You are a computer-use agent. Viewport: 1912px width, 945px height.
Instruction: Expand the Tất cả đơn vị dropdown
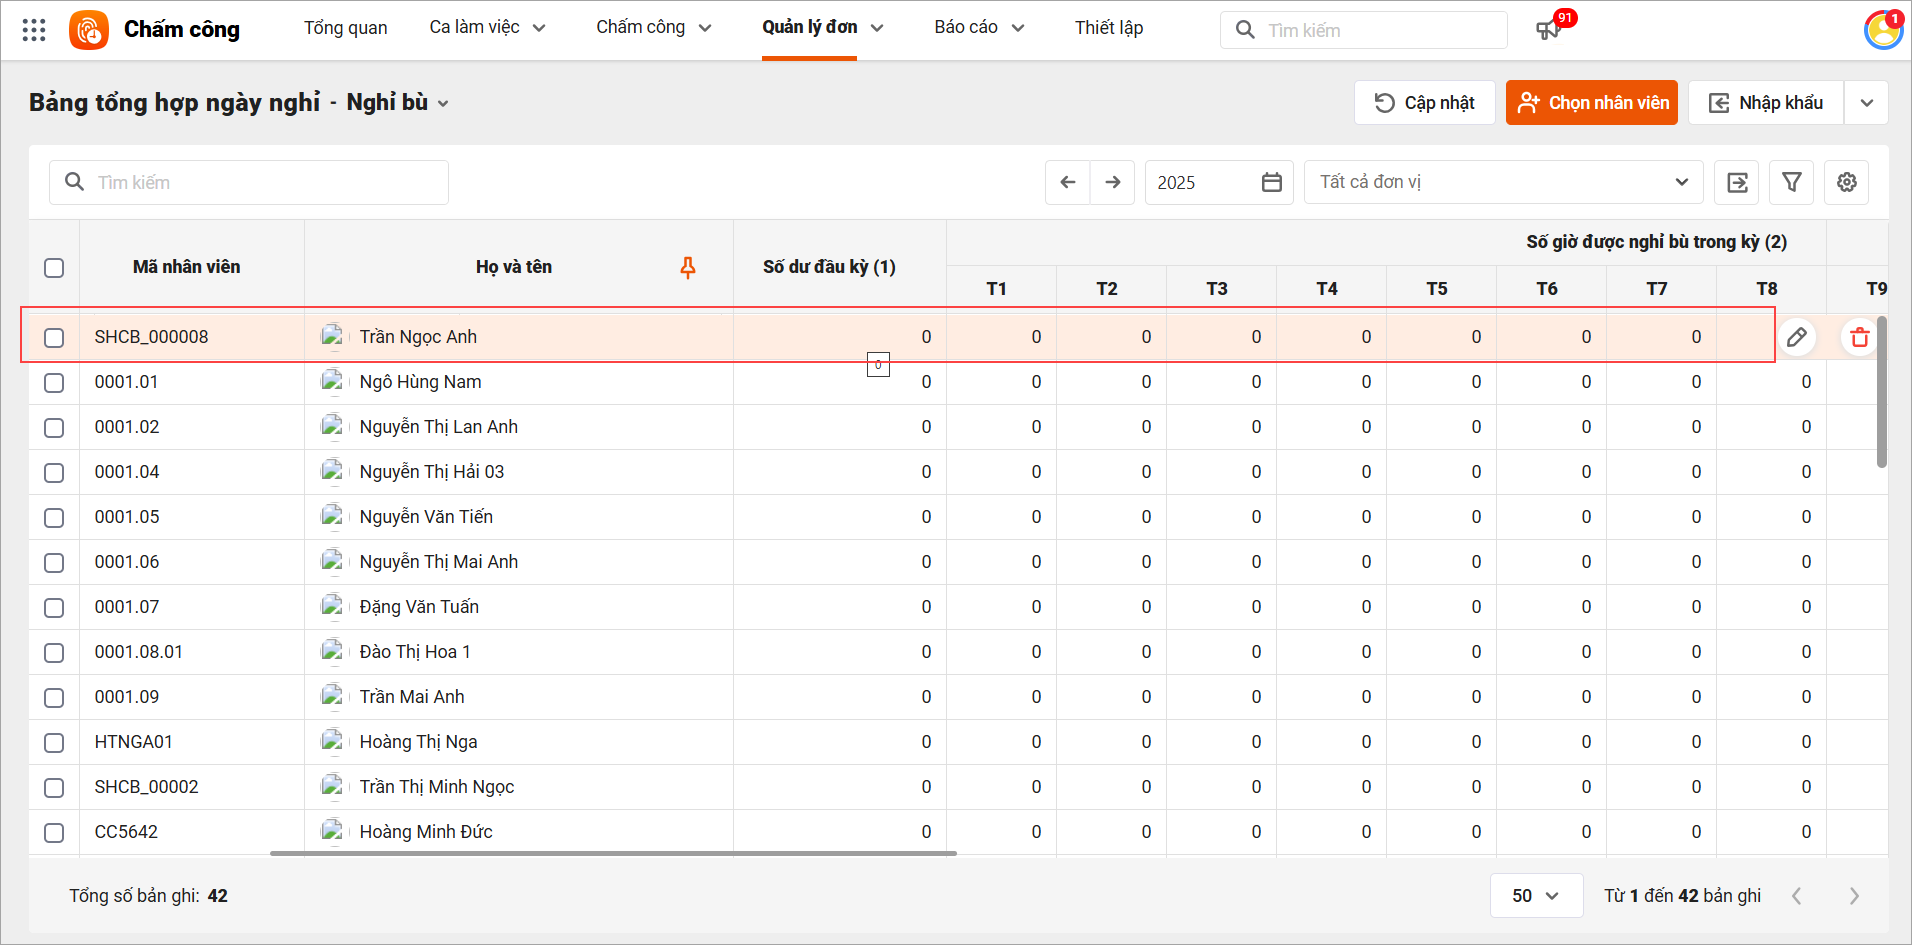1503,182
